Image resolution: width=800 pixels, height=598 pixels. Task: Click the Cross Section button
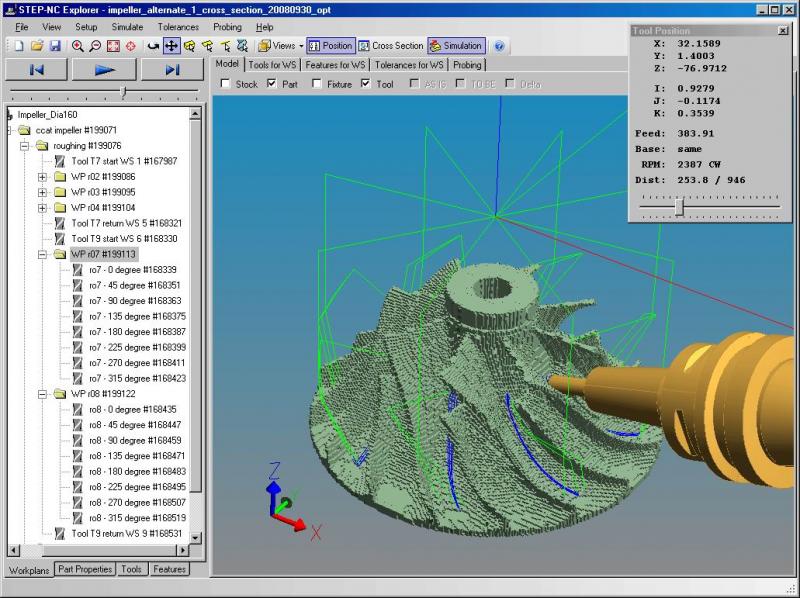point(391,46)
